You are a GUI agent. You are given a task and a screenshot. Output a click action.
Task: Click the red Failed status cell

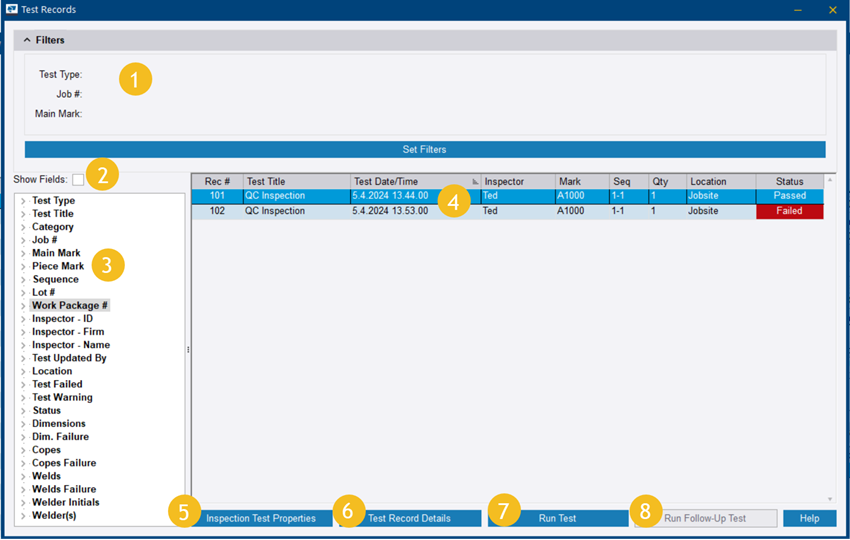(789, 211)
